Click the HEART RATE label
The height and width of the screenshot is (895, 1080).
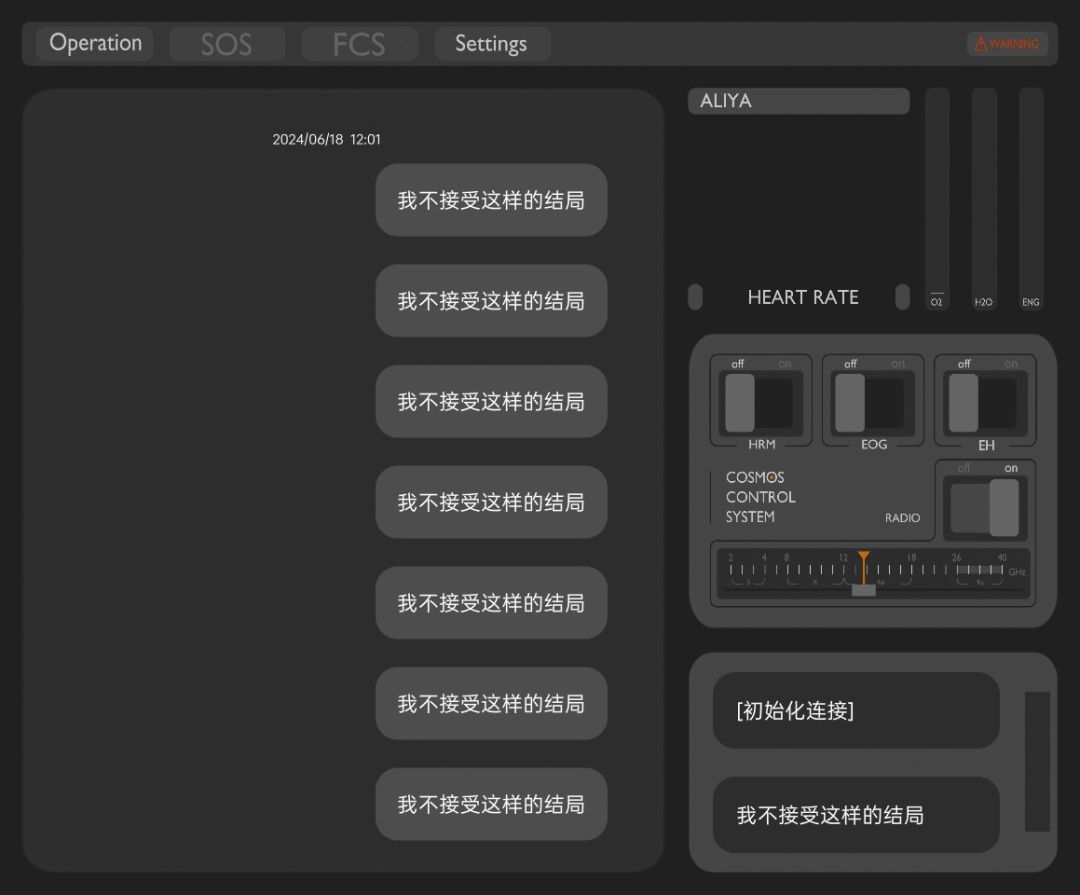[x=803, y=298]
